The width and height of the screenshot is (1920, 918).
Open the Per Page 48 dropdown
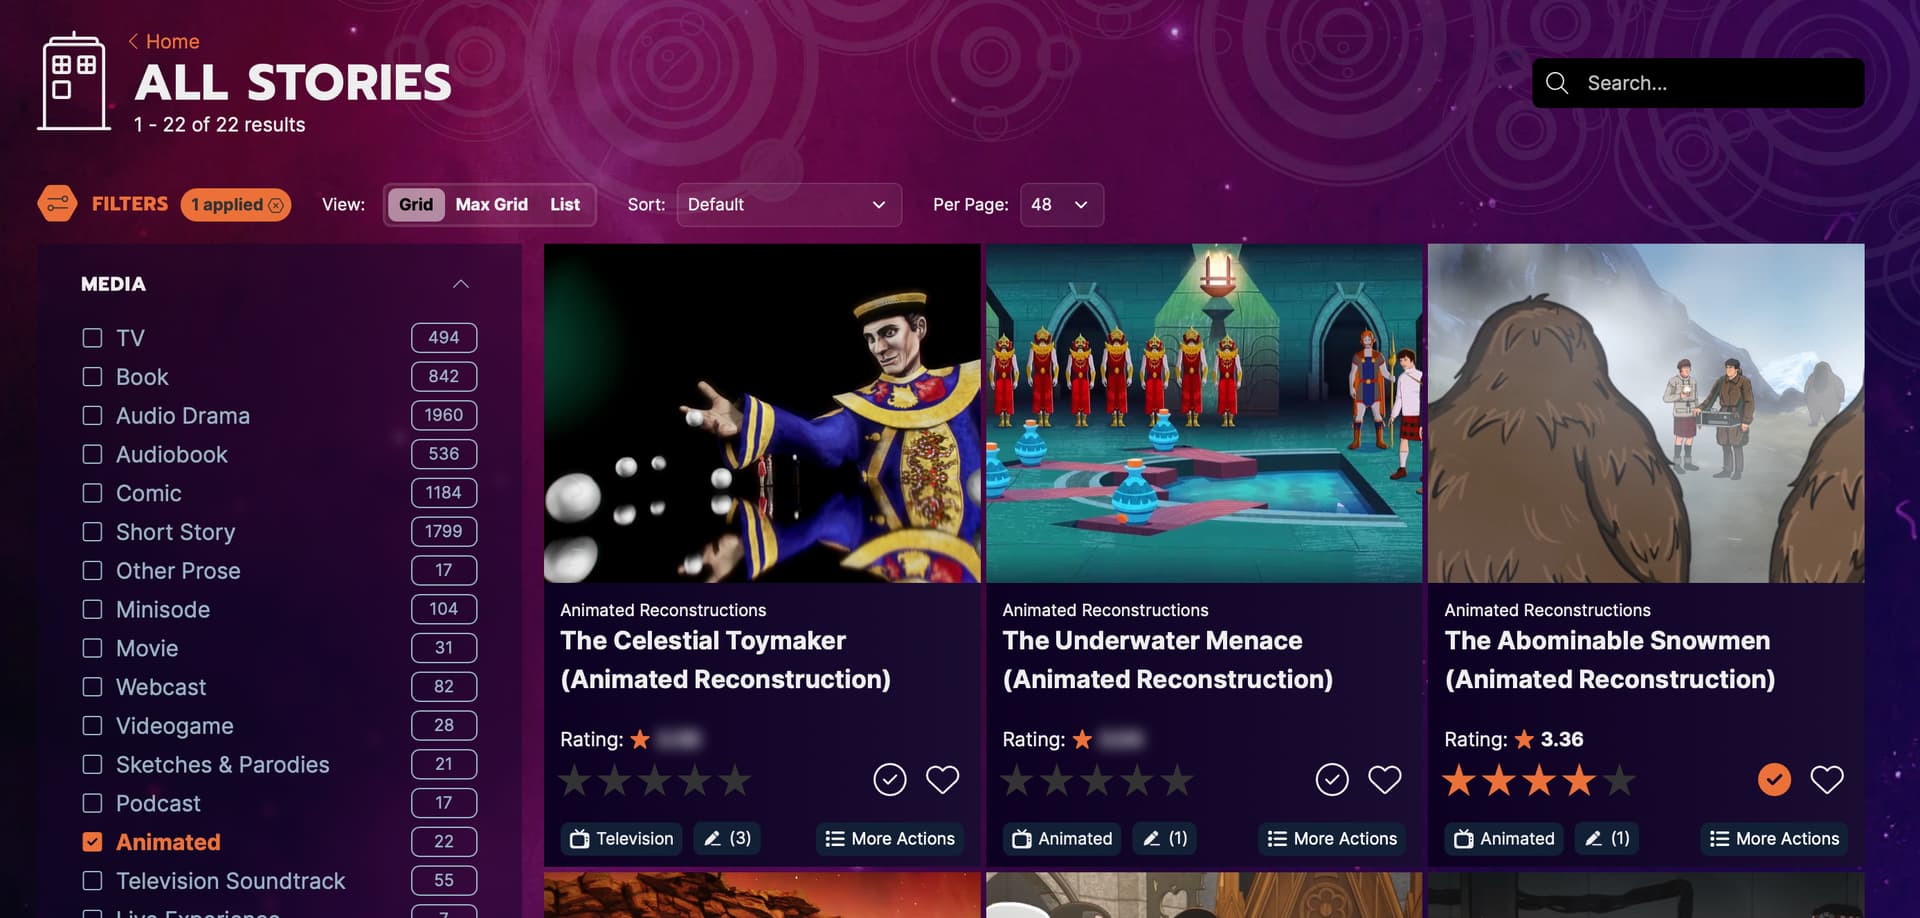(1062, 205)
